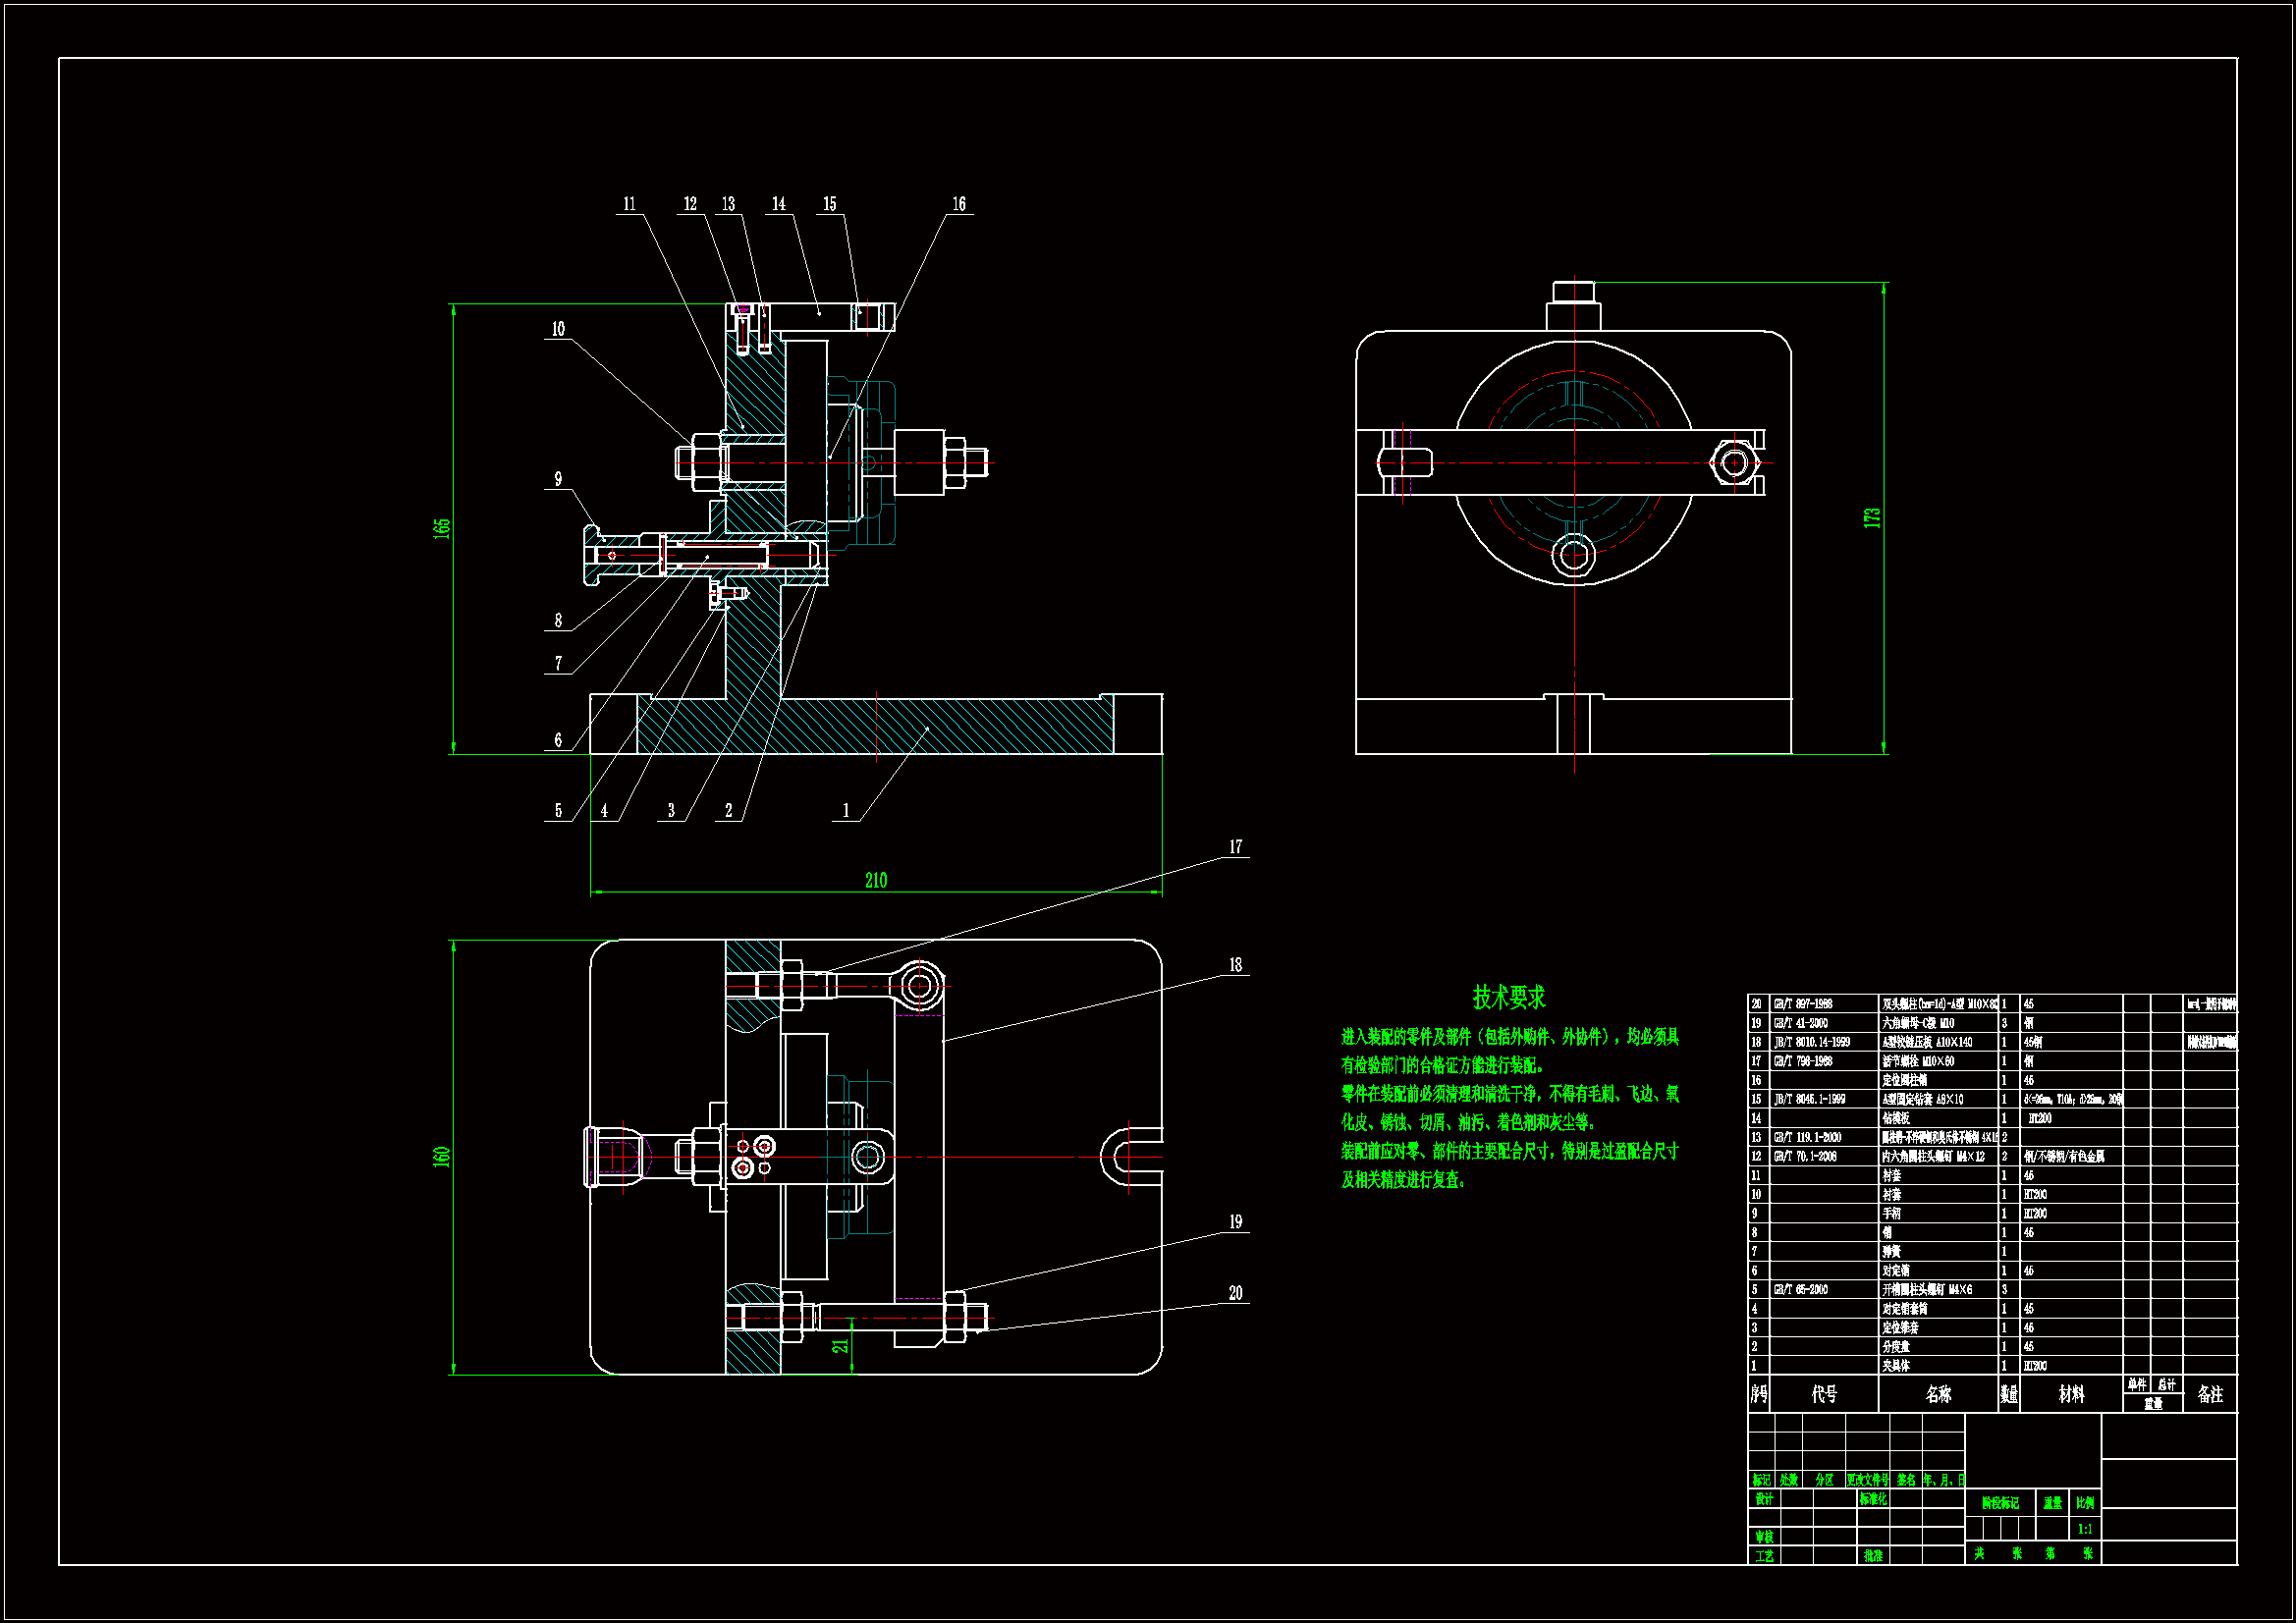Select the 1:1 scale value cell

(2085, 1529)
